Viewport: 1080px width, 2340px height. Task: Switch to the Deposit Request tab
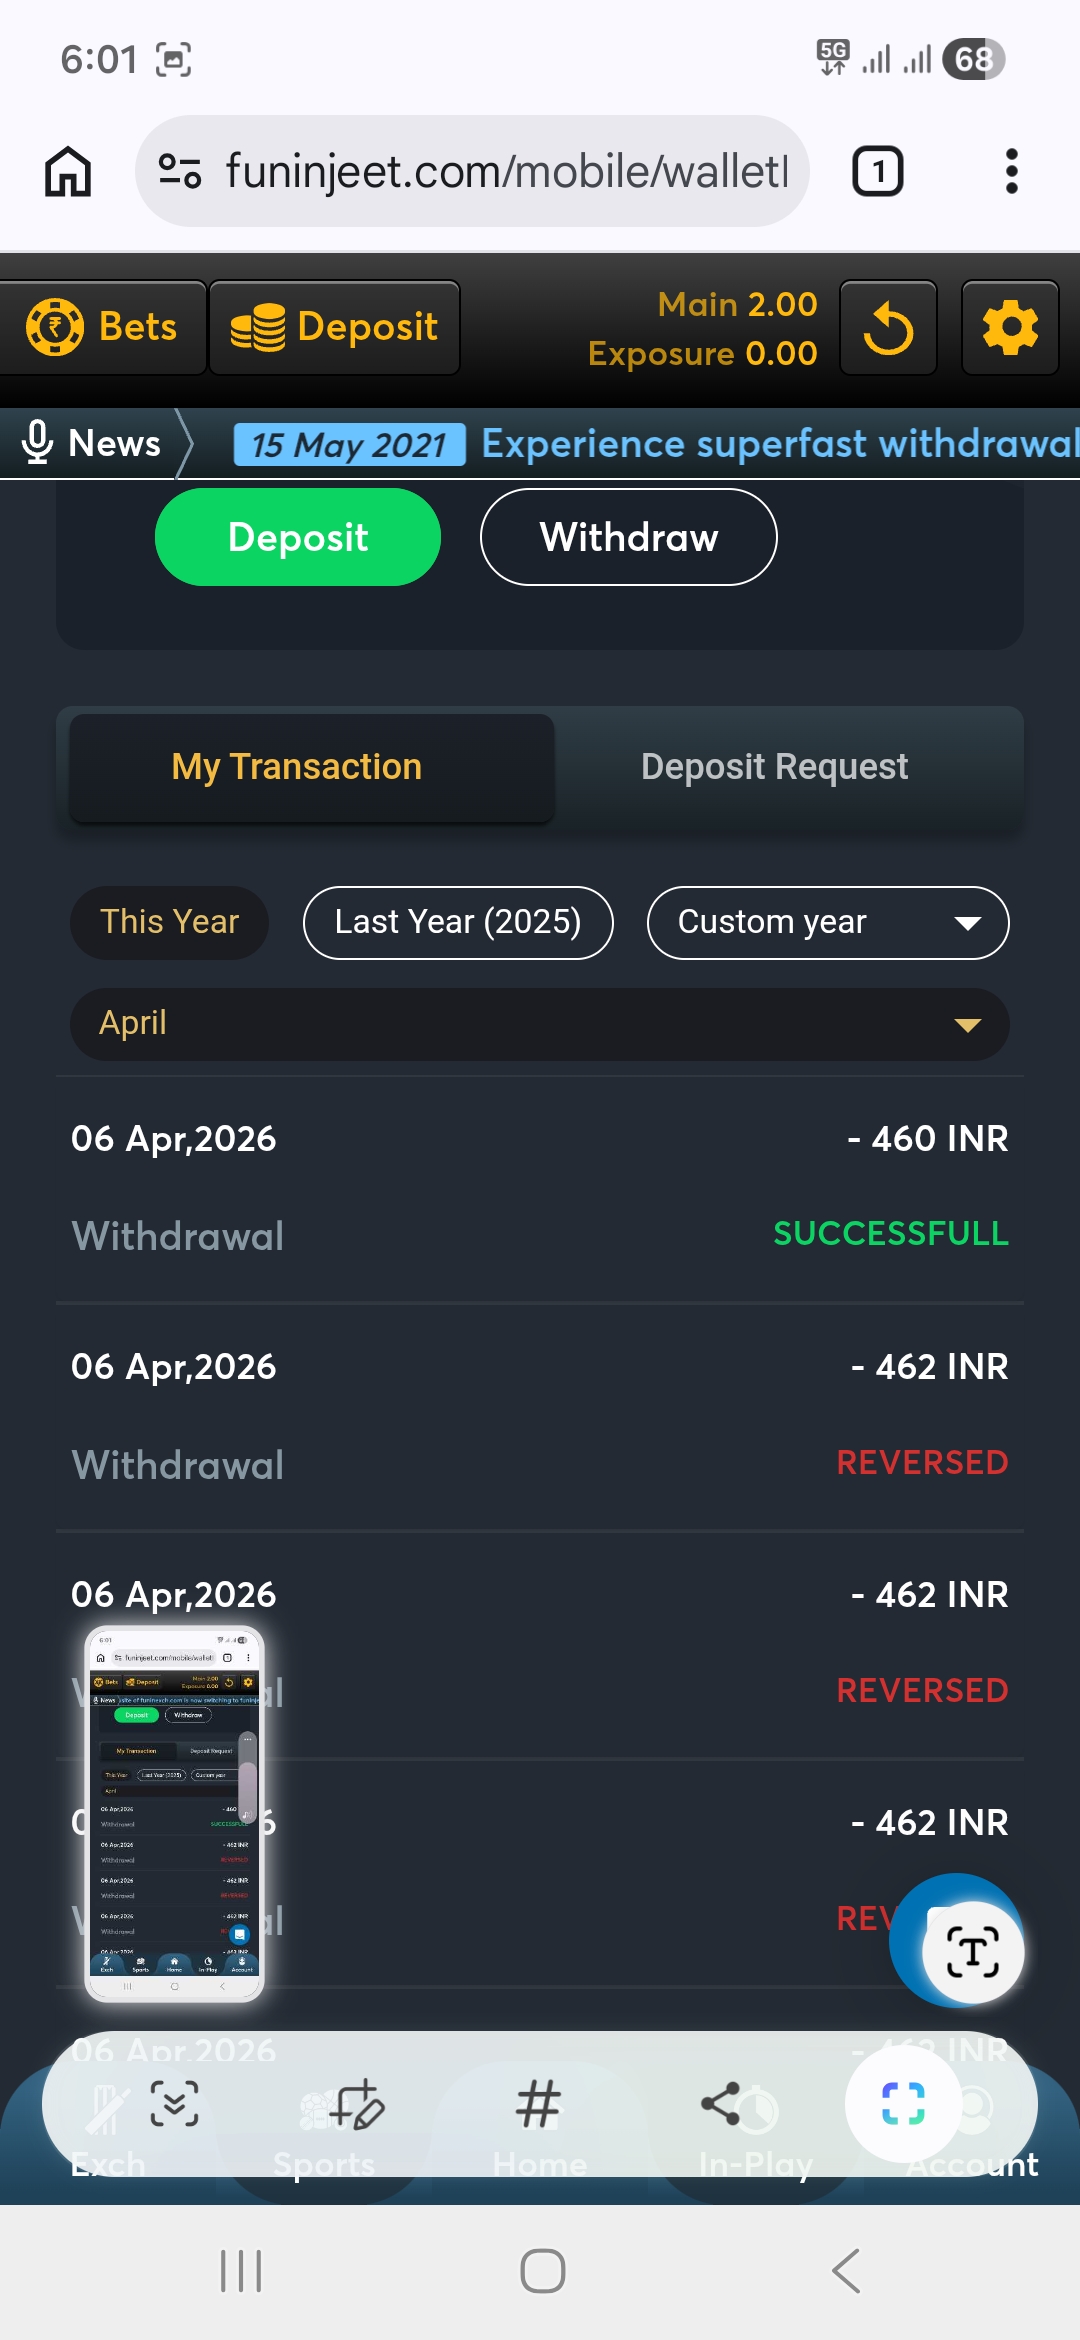pos(774,767)
